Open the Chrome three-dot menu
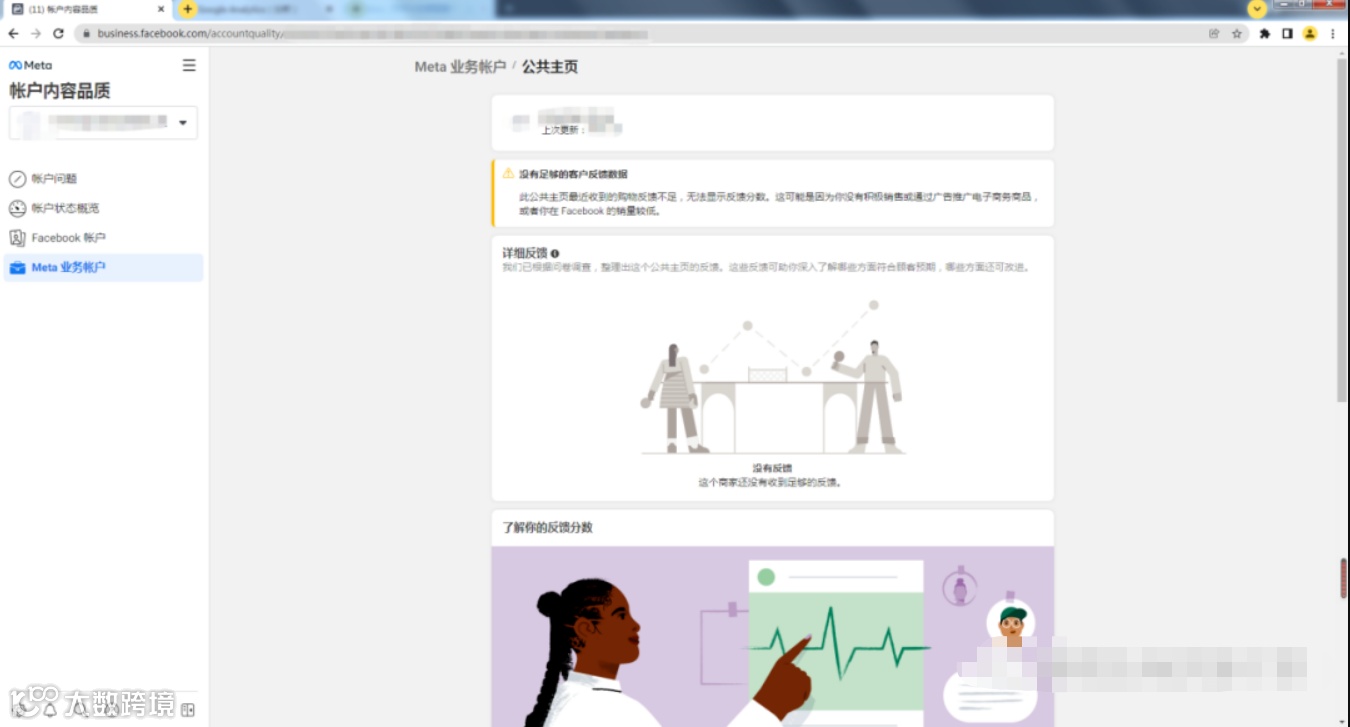The width and height of the screenshot is (1350, 727). [1333, 33]
